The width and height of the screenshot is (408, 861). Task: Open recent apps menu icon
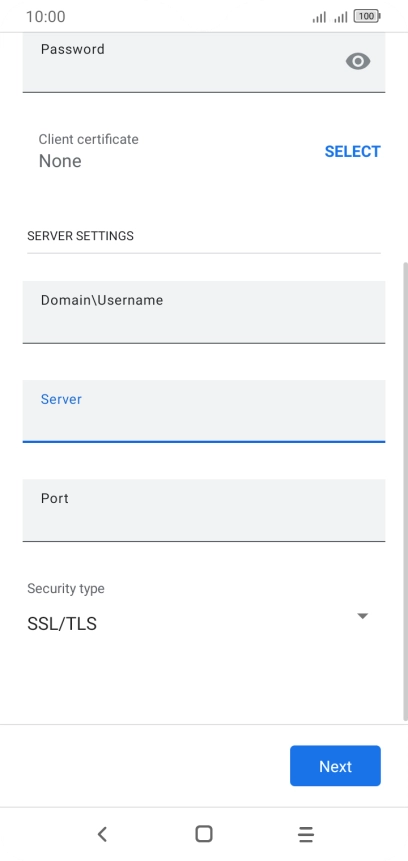(306, 834)
